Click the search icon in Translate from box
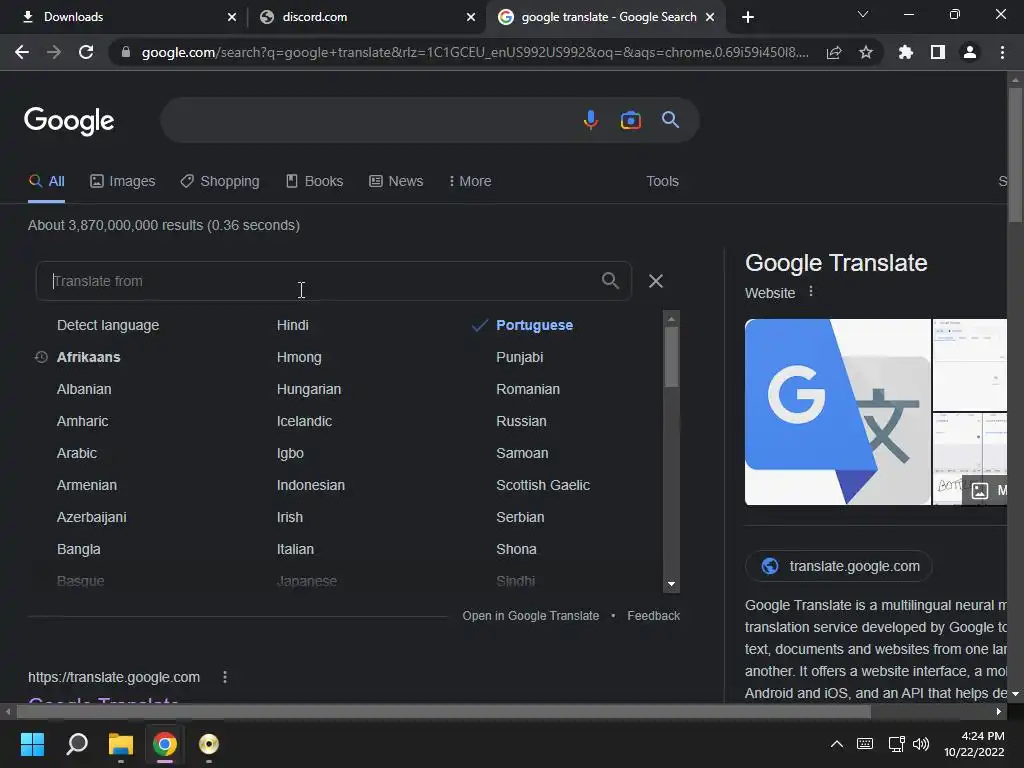Screen dimensions: 1024x768 pos(610,281)
